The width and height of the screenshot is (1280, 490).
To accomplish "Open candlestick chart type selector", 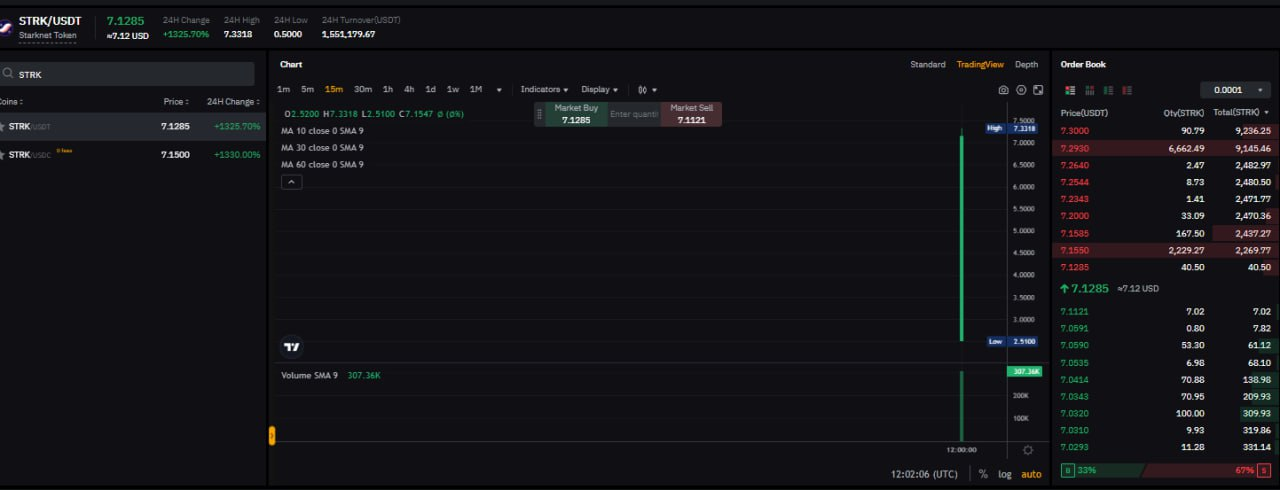I will (647, 90).
